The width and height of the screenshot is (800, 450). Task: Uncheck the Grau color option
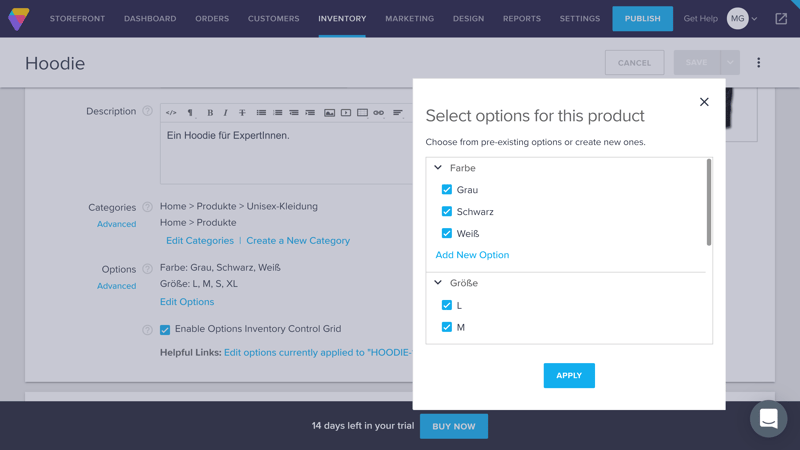(x=447, y=190)
